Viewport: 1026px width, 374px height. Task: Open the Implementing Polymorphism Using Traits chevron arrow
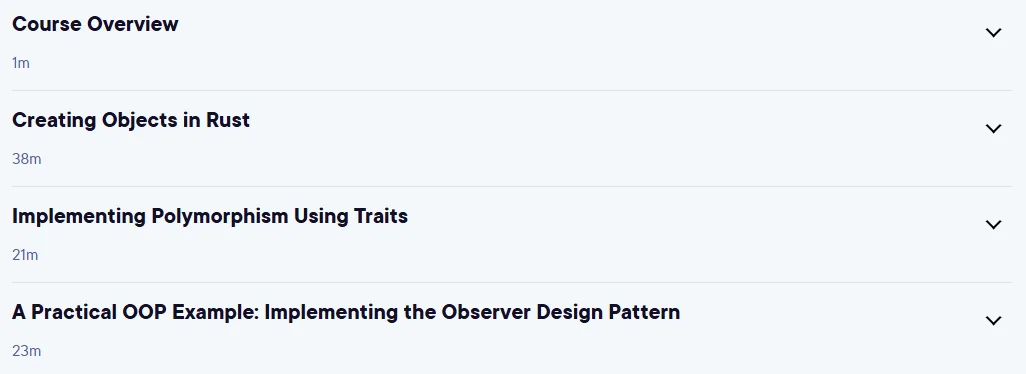pos(993,225)
